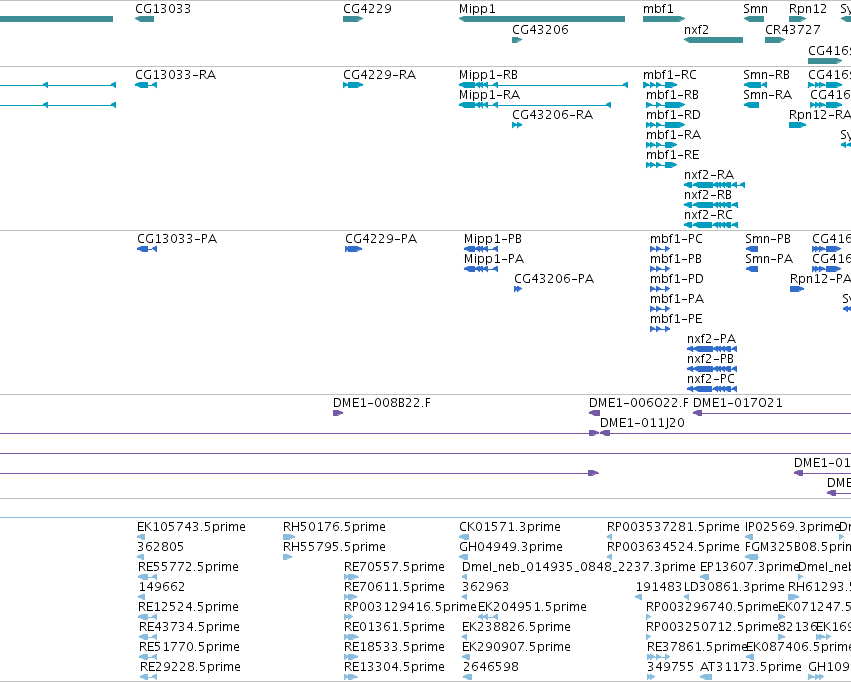Select EST EK105743.5prime
The width and height of the screenshot is (851, 682).
pyautogui.click(x=141, y=537)
